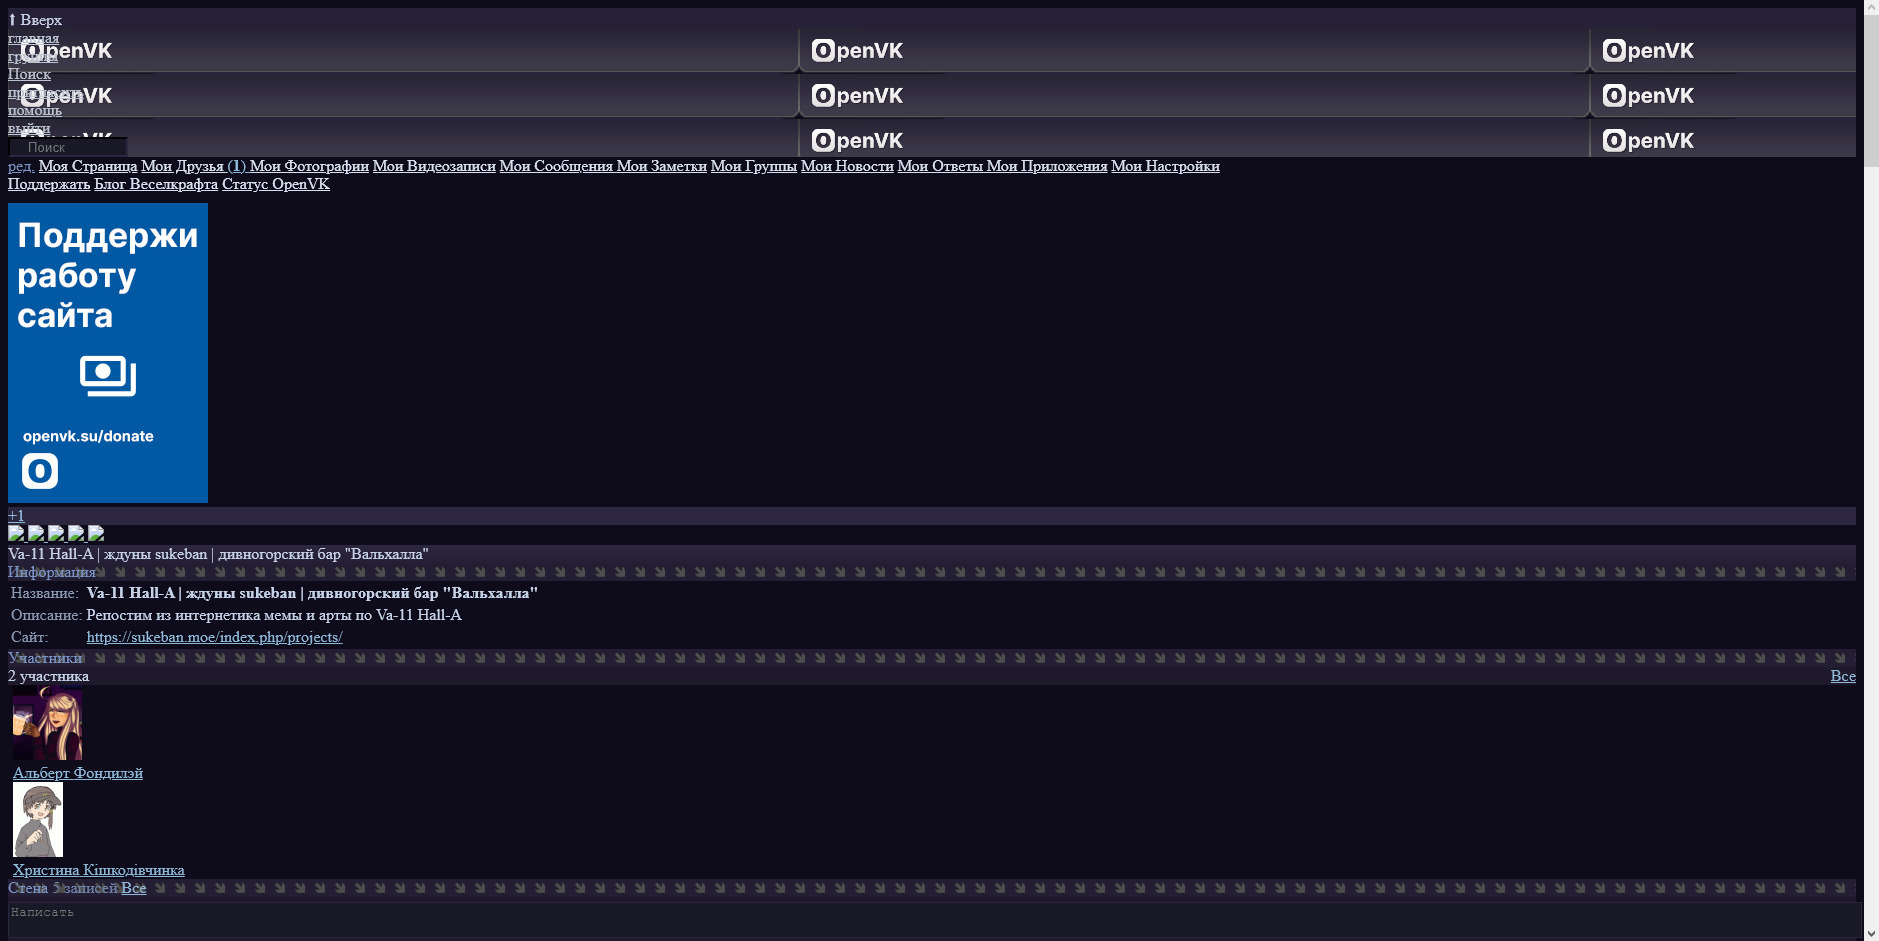The height and width of the screenshot is (941, 1879).
Task: Open the underlined Поиск link in header
Action: 29,74
